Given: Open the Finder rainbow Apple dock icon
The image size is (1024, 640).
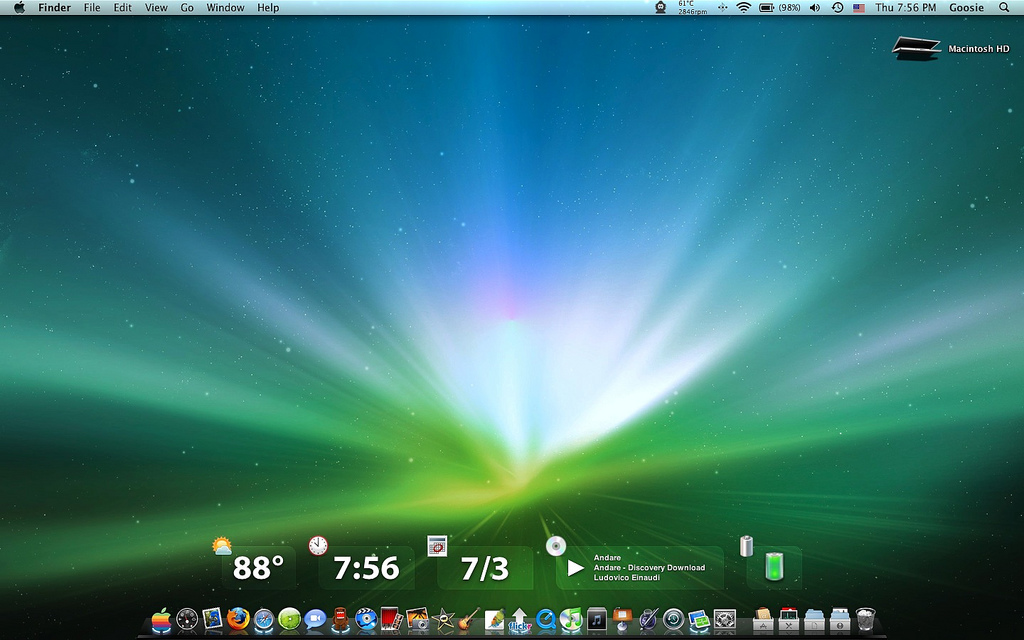Looking at the screenshot, I should [161, 619].
